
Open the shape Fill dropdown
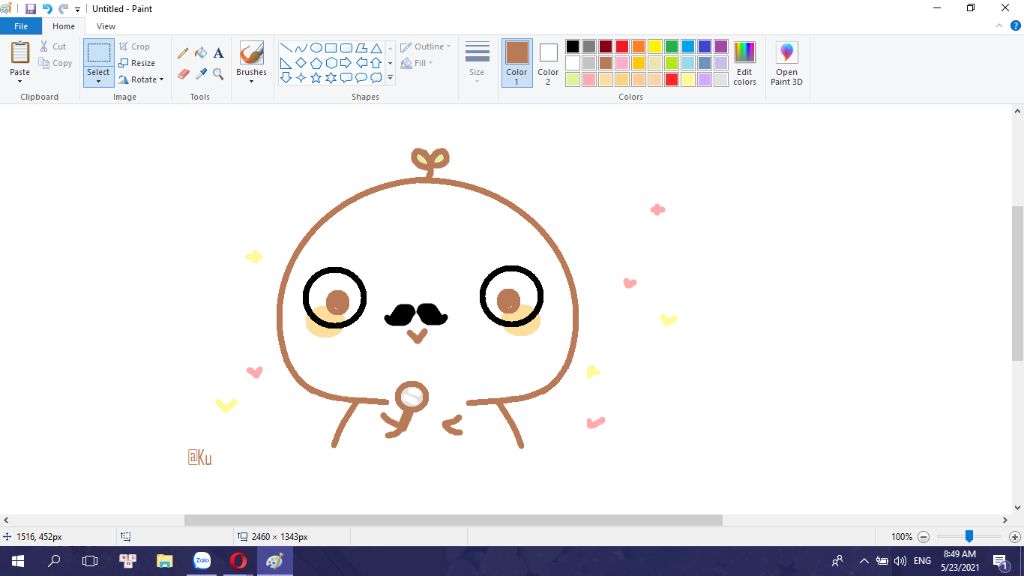417,63
